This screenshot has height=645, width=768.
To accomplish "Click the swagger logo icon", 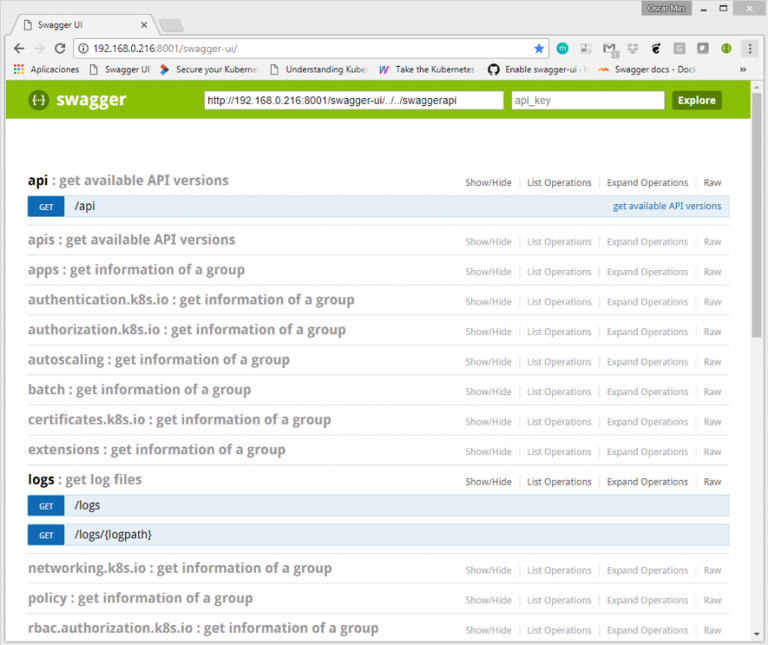I will tap(38, 100).
